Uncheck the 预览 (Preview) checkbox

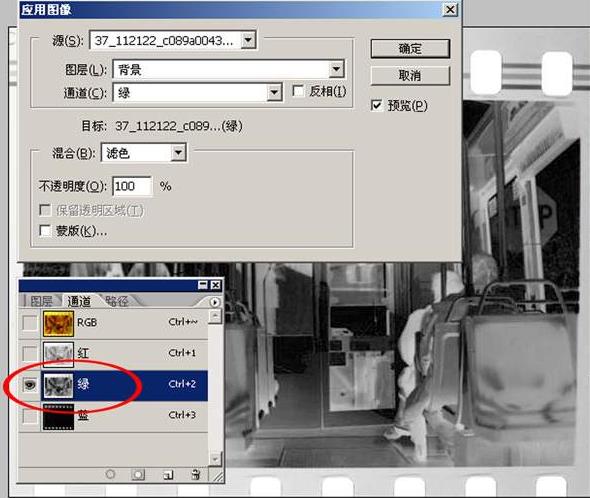(x=376, y=105)
